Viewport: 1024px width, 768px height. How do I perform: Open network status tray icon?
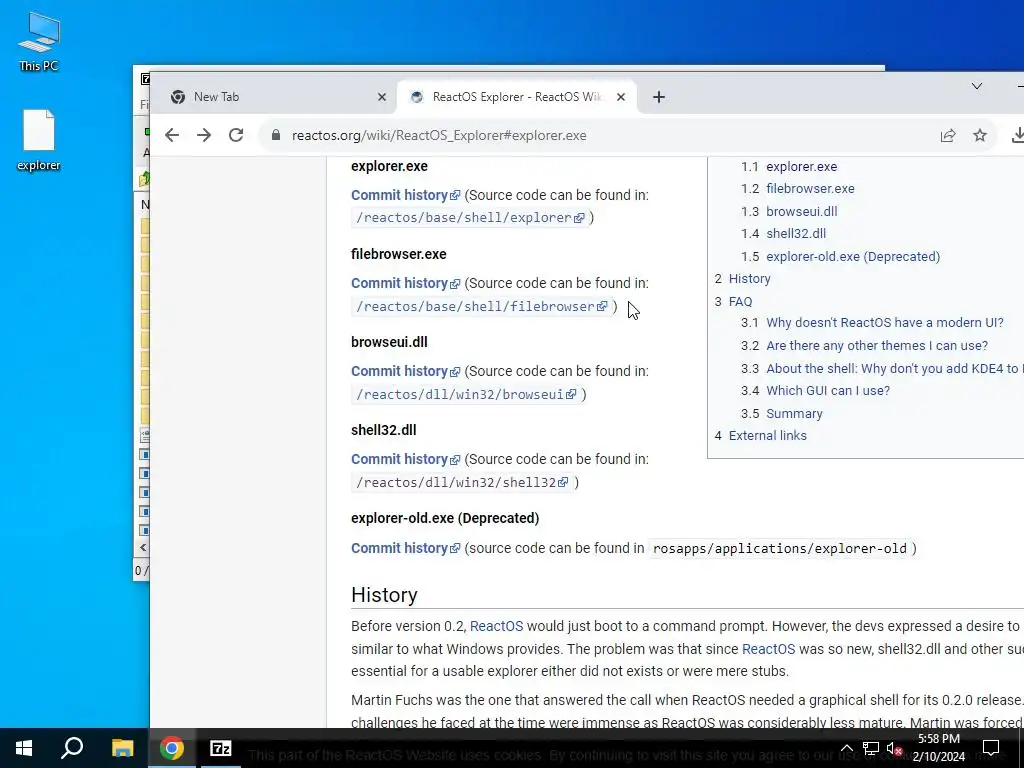click(x=871, y=748)
